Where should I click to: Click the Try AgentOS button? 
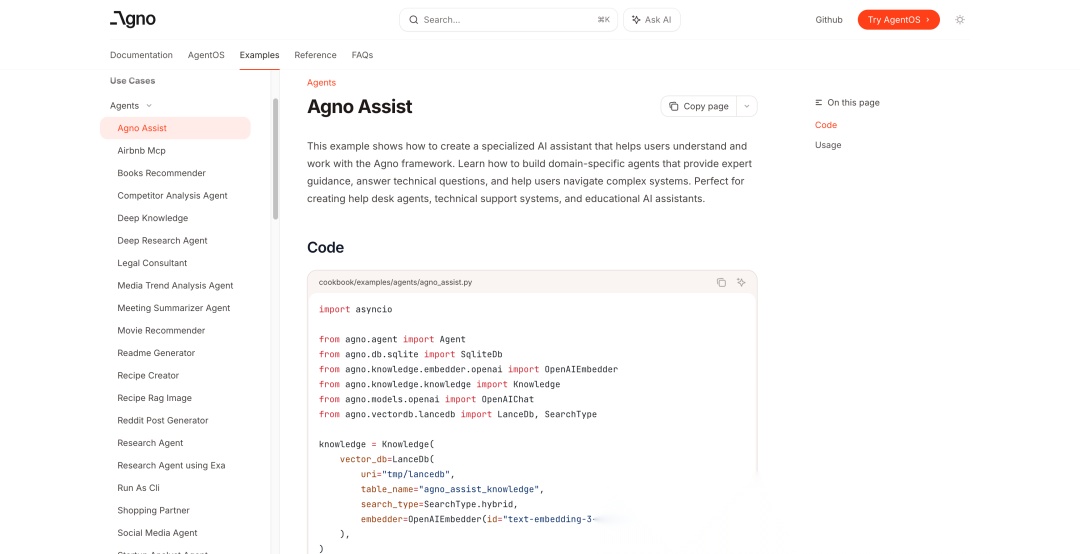(898, 20)
